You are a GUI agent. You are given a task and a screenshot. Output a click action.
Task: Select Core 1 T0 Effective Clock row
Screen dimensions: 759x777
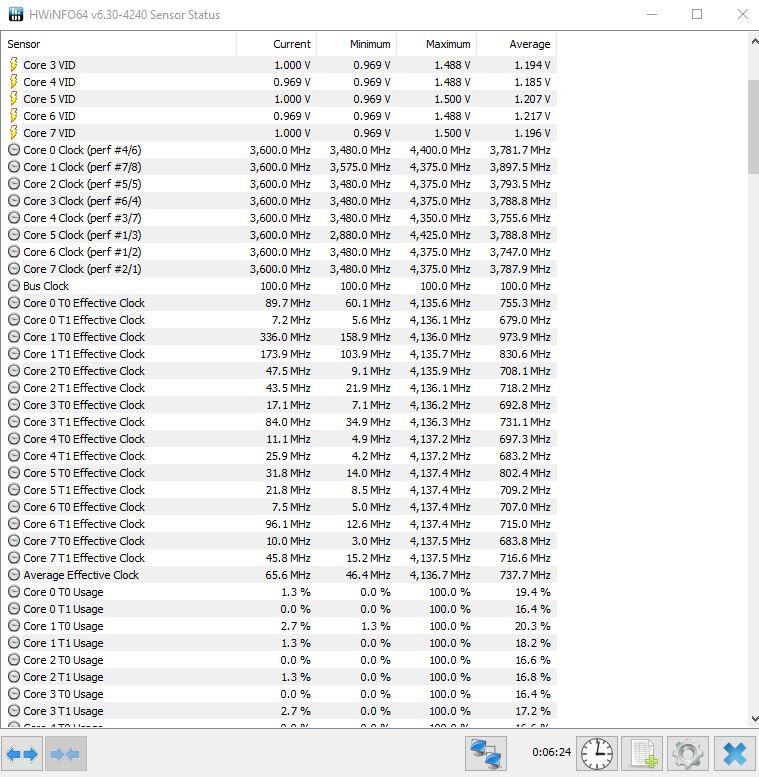[x=279, y=337]
